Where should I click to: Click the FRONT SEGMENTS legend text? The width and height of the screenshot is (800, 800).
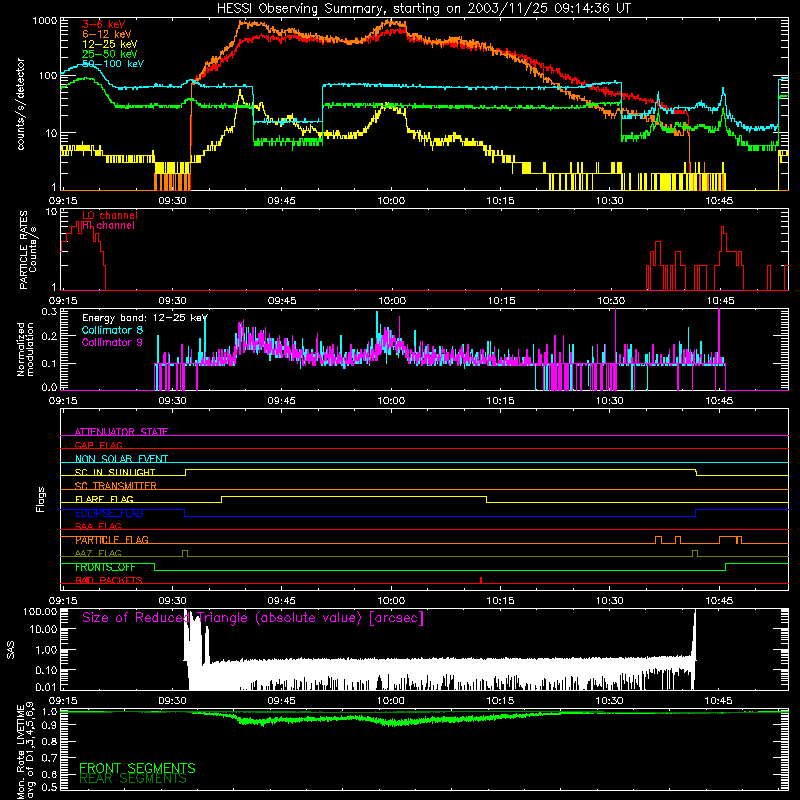click(x=137, y=768)
